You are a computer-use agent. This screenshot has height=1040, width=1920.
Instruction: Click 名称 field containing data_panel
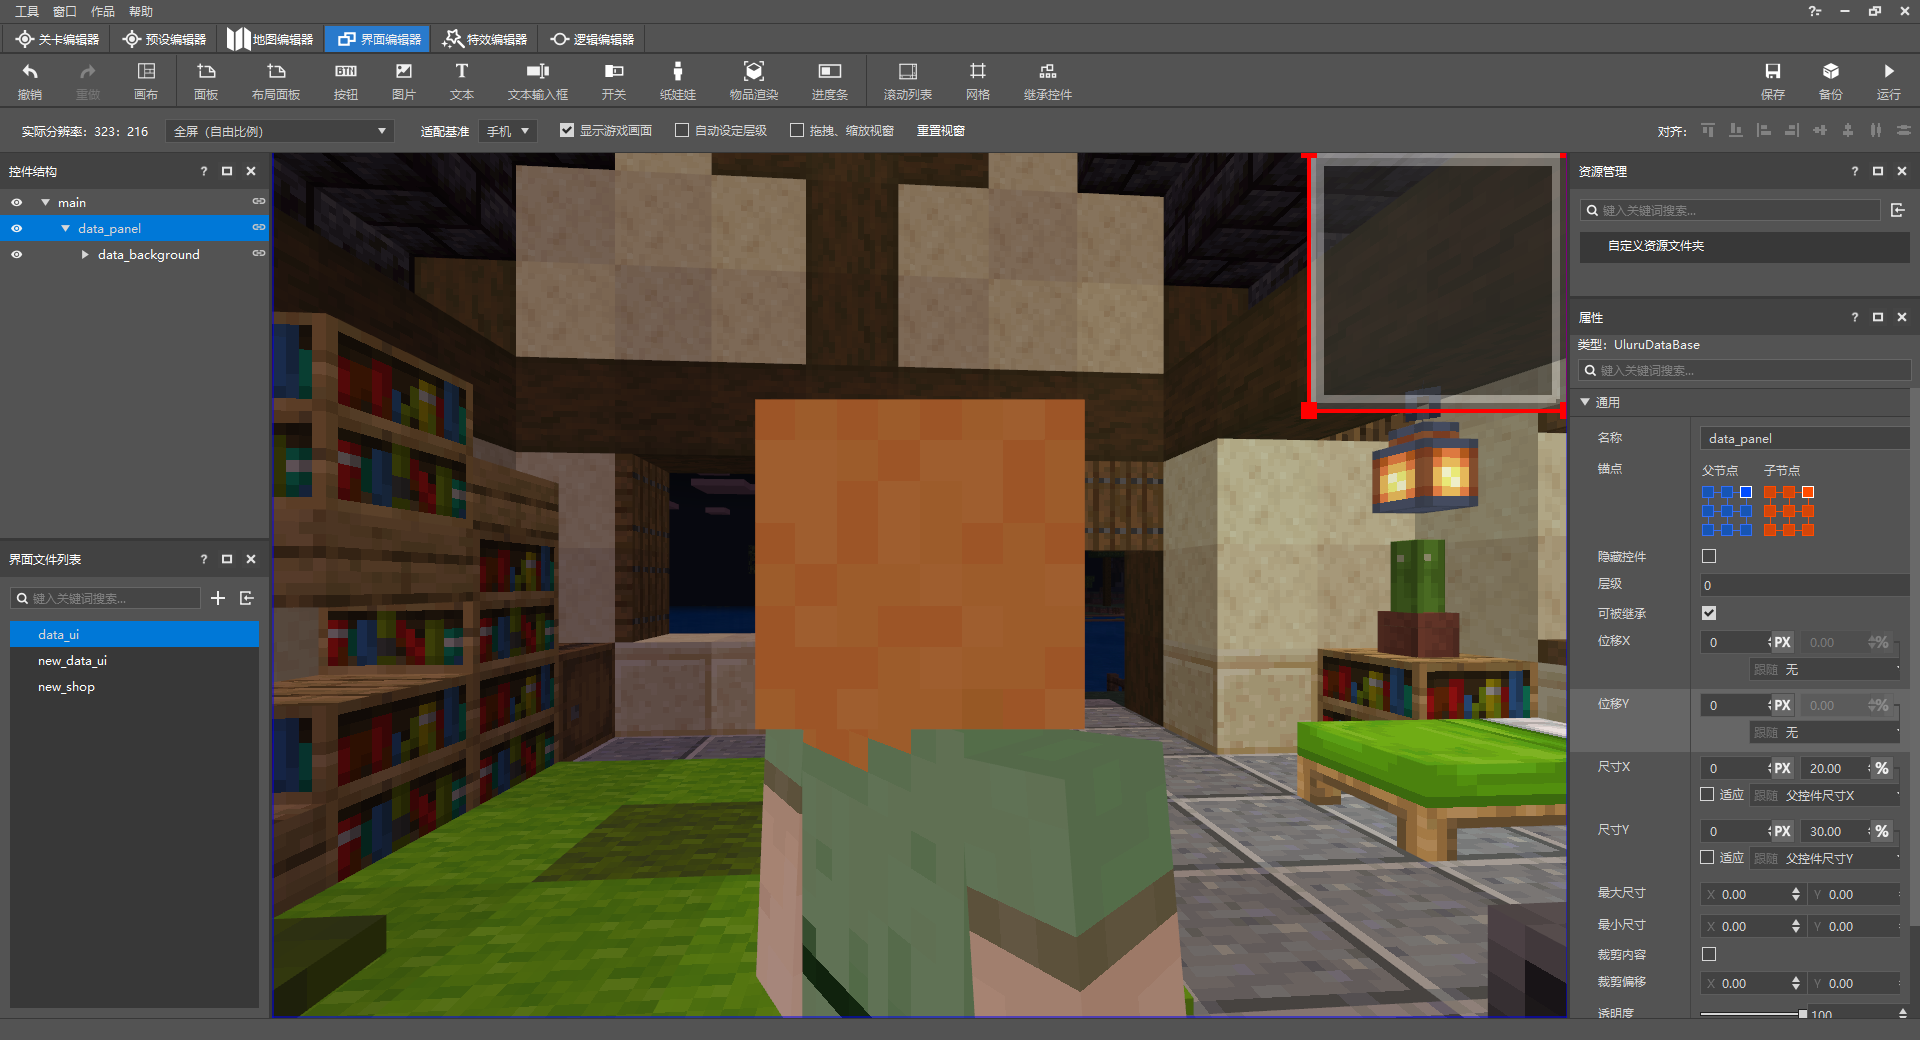click(x=1804, y=438)
